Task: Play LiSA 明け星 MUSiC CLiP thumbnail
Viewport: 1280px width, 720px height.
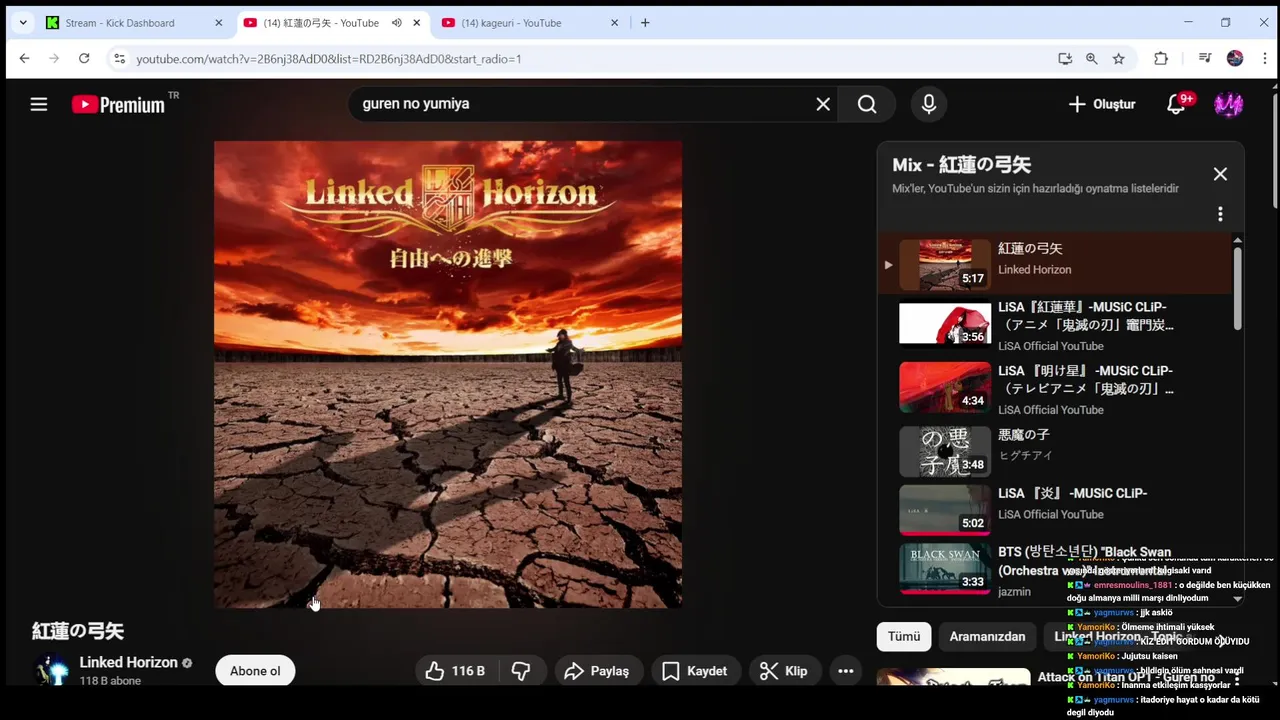Action: tap(945, 387)
